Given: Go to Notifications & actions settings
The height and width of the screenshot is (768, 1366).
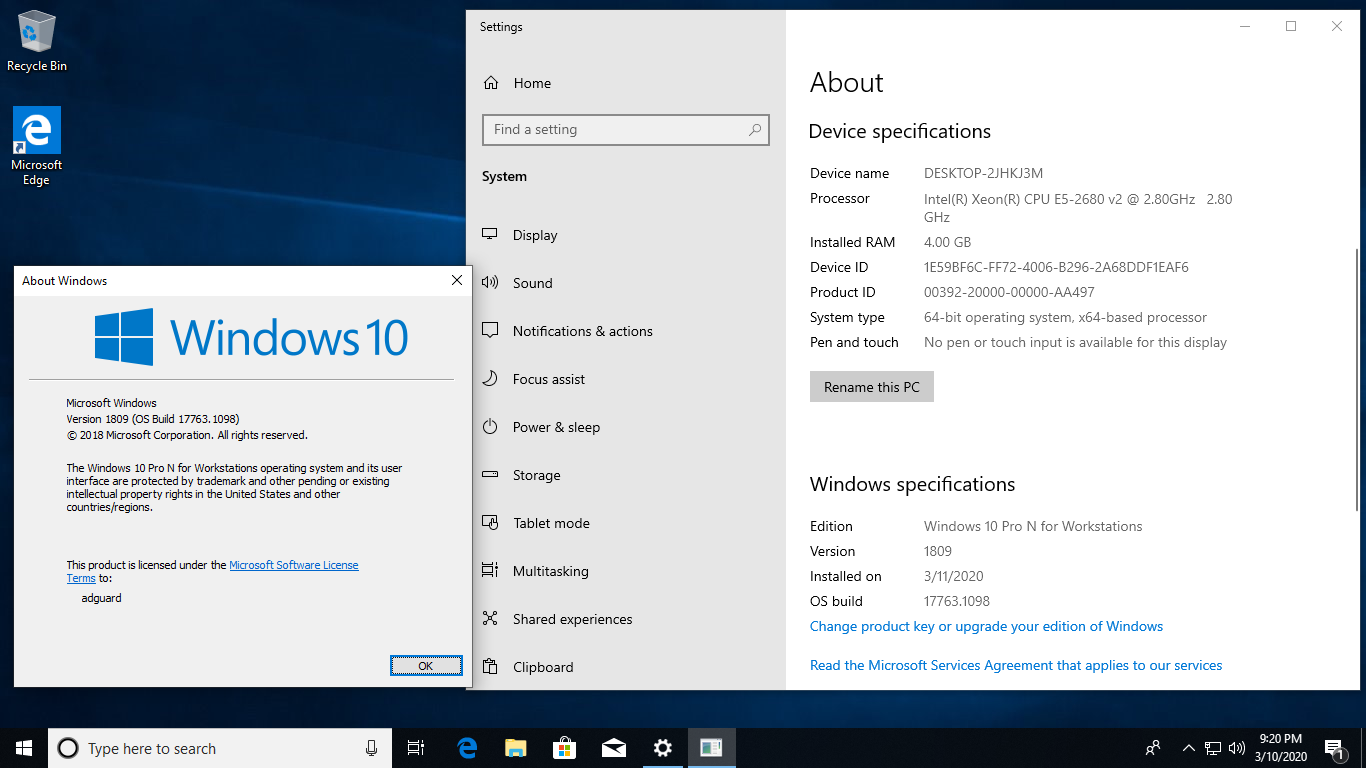Looking at the screenshot, I should pos(626,331).
